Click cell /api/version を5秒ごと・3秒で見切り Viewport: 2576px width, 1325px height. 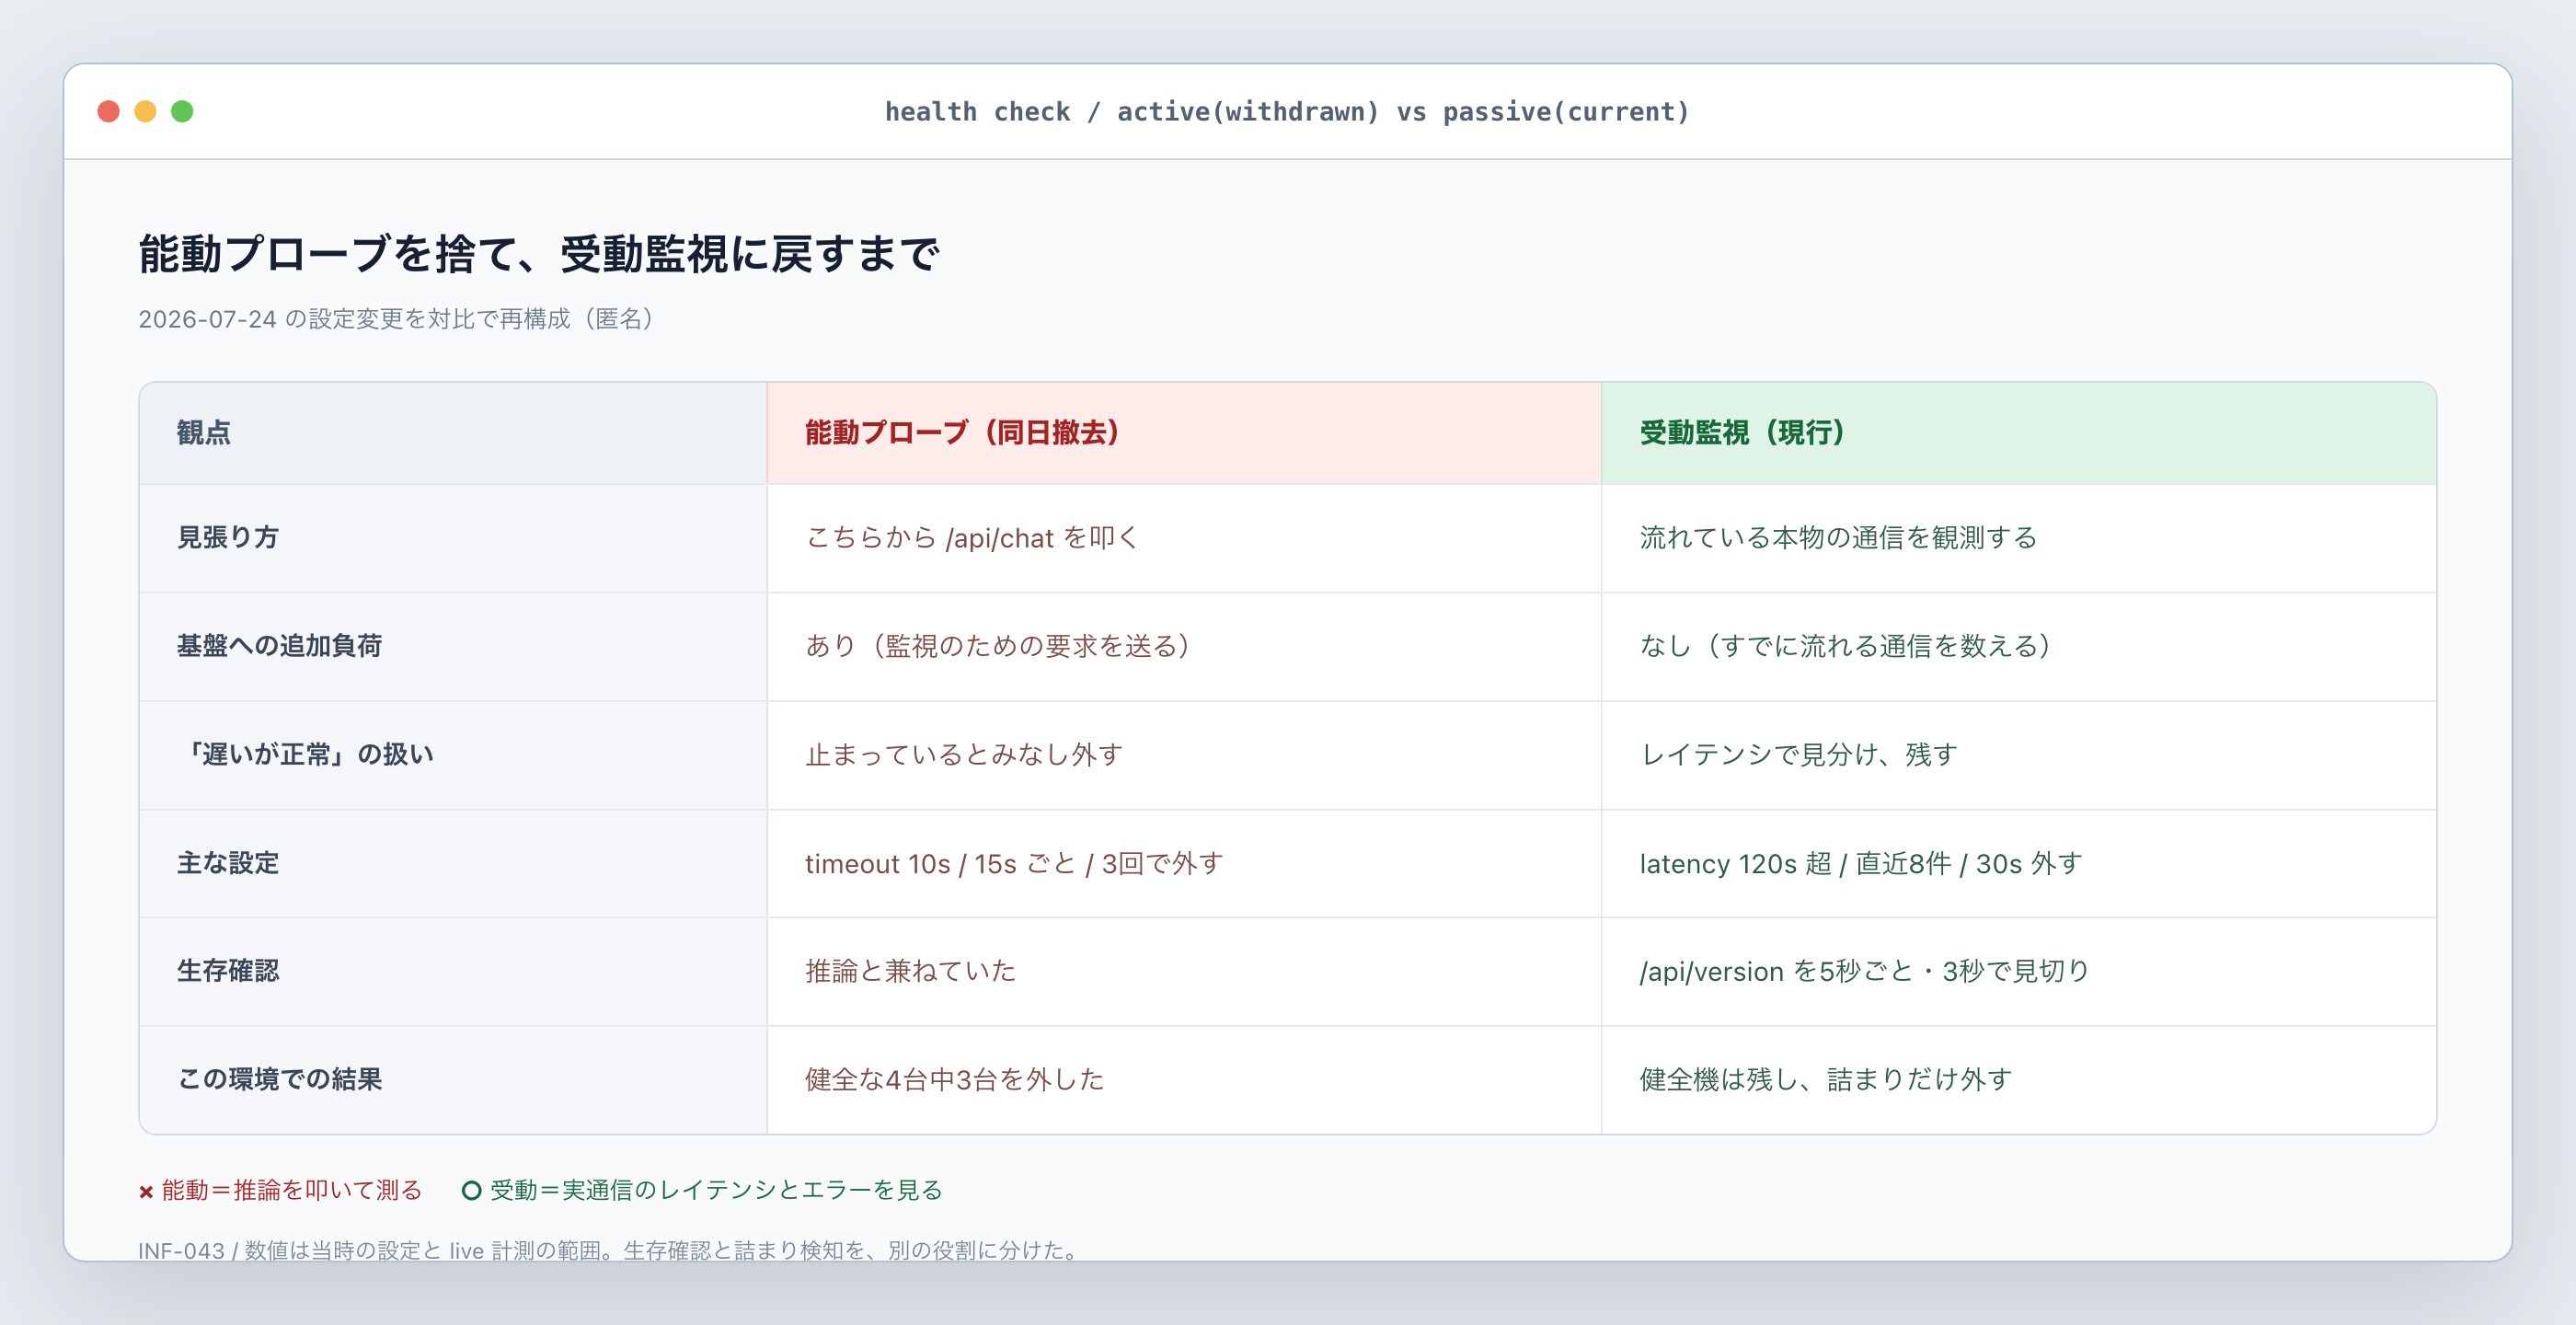2019,971
